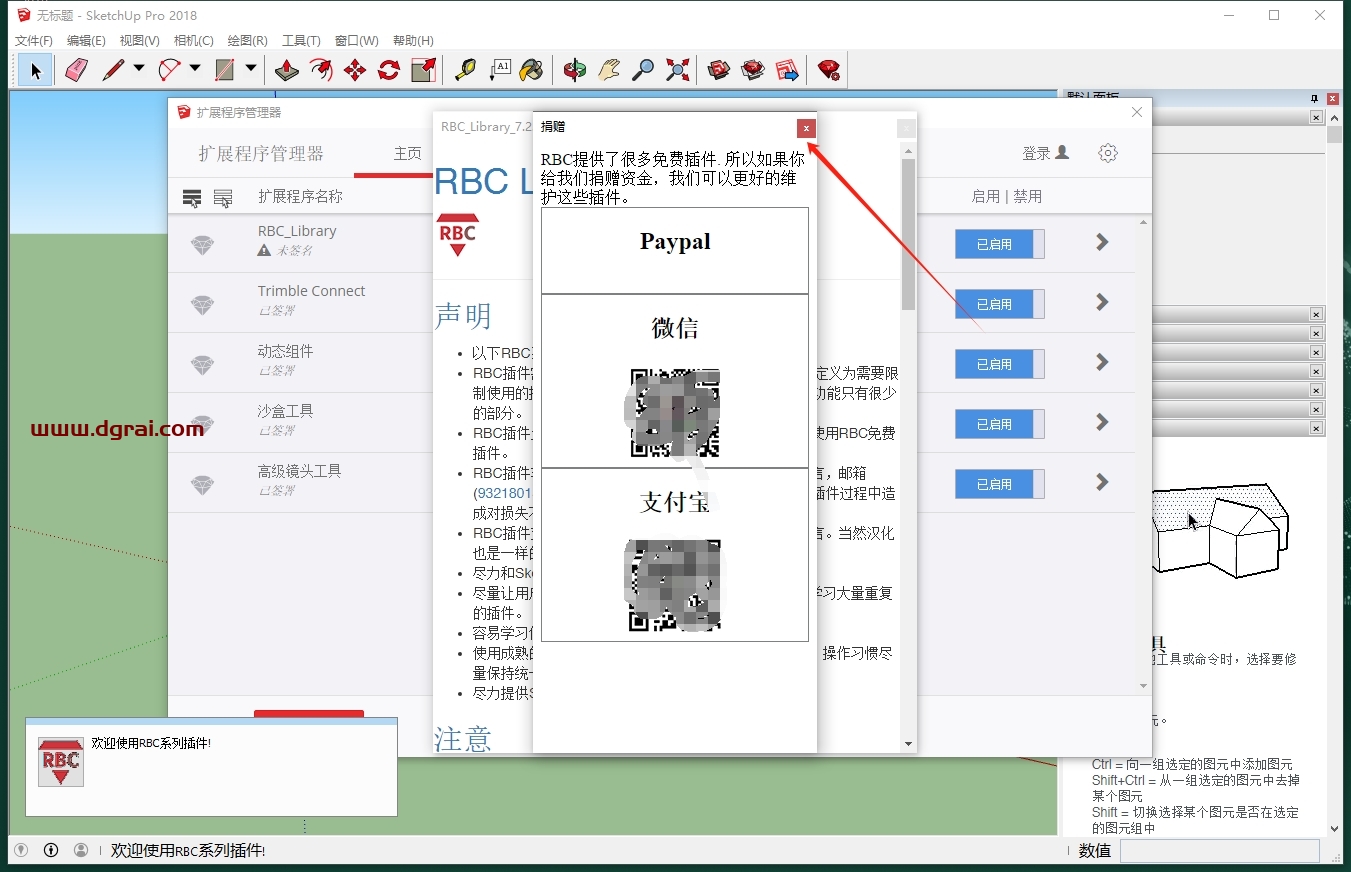Click second filter-list icon before 扩展程序名称
The width and height of the screenshot is (1351, 872).
[223, 198]
